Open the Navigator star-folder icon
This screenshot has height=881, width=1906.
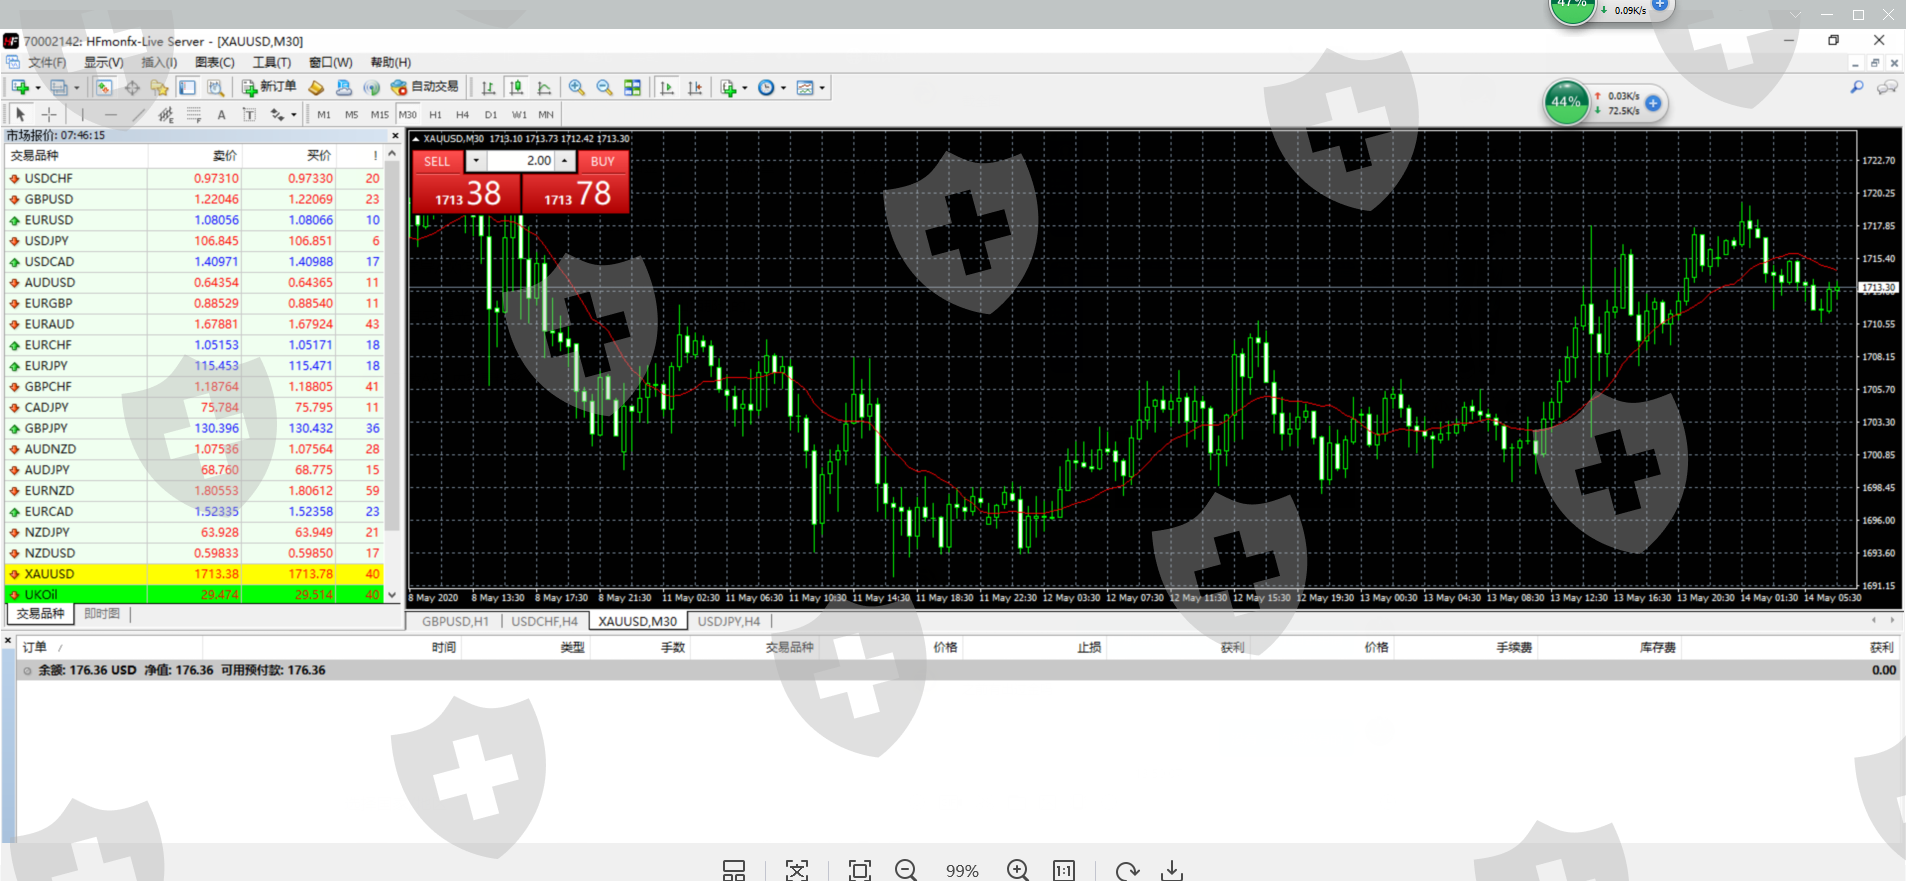tap(159, 88)
